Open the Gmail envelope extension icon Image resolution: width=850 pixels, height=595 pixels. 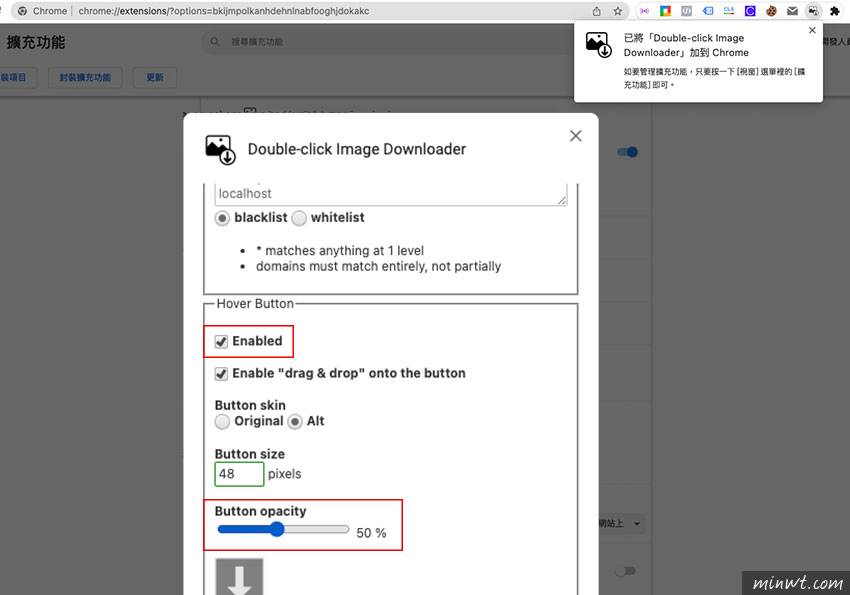[791, 11]
